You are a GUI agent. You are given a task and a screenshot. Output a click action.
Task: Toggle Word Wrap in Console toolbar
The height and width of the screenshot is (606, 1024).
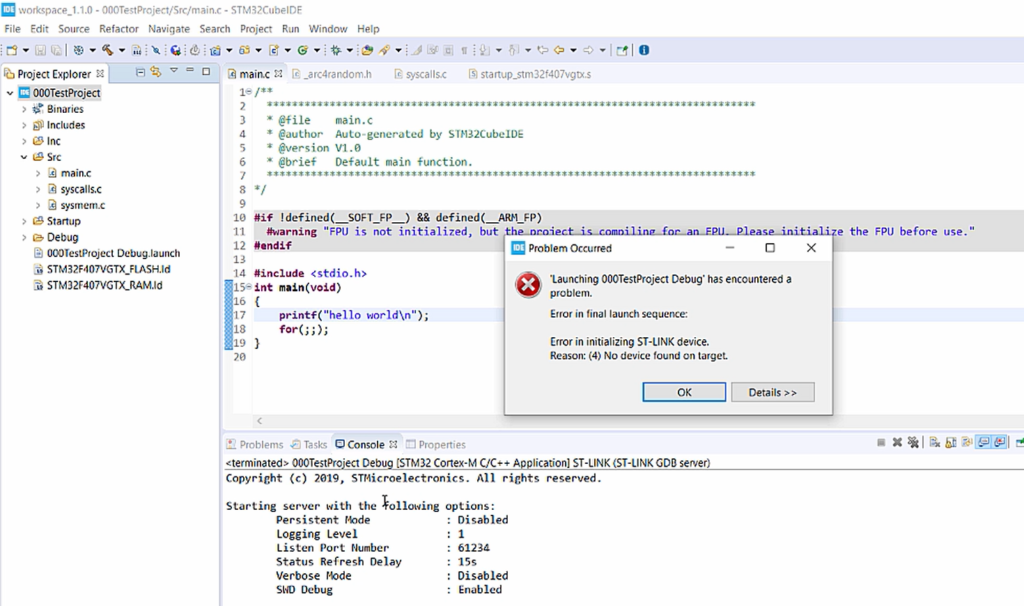(967, 443)
